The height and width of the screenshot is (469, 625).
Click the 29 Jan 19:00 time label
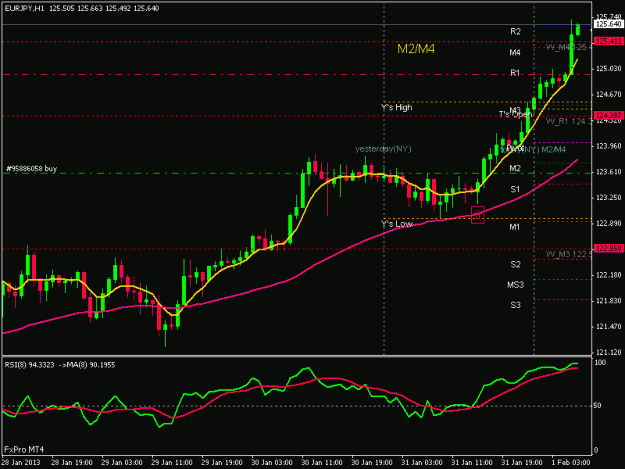[x=222, y=463]
